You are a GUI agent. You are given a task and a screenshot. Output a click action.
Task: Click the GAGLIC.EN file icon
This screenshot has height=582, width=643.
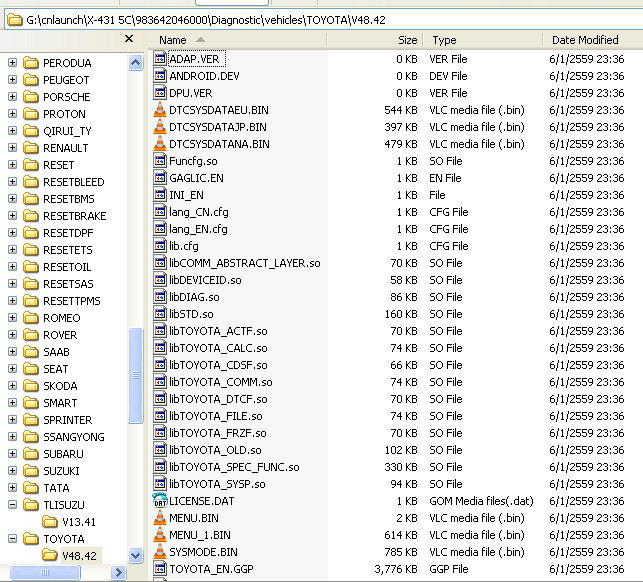click(x=160, y=178)
